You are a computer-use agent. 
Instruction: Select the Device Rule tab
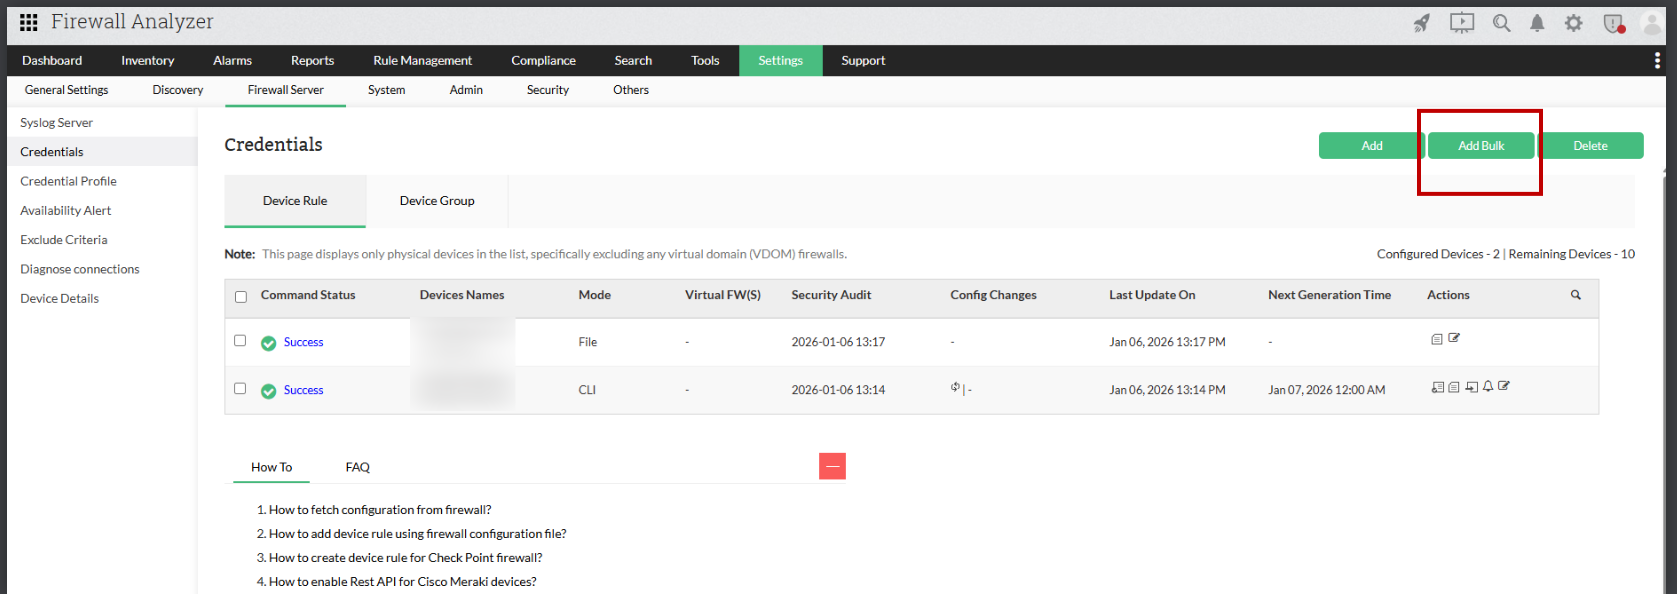pyautogui.click(x=295, y=201)
